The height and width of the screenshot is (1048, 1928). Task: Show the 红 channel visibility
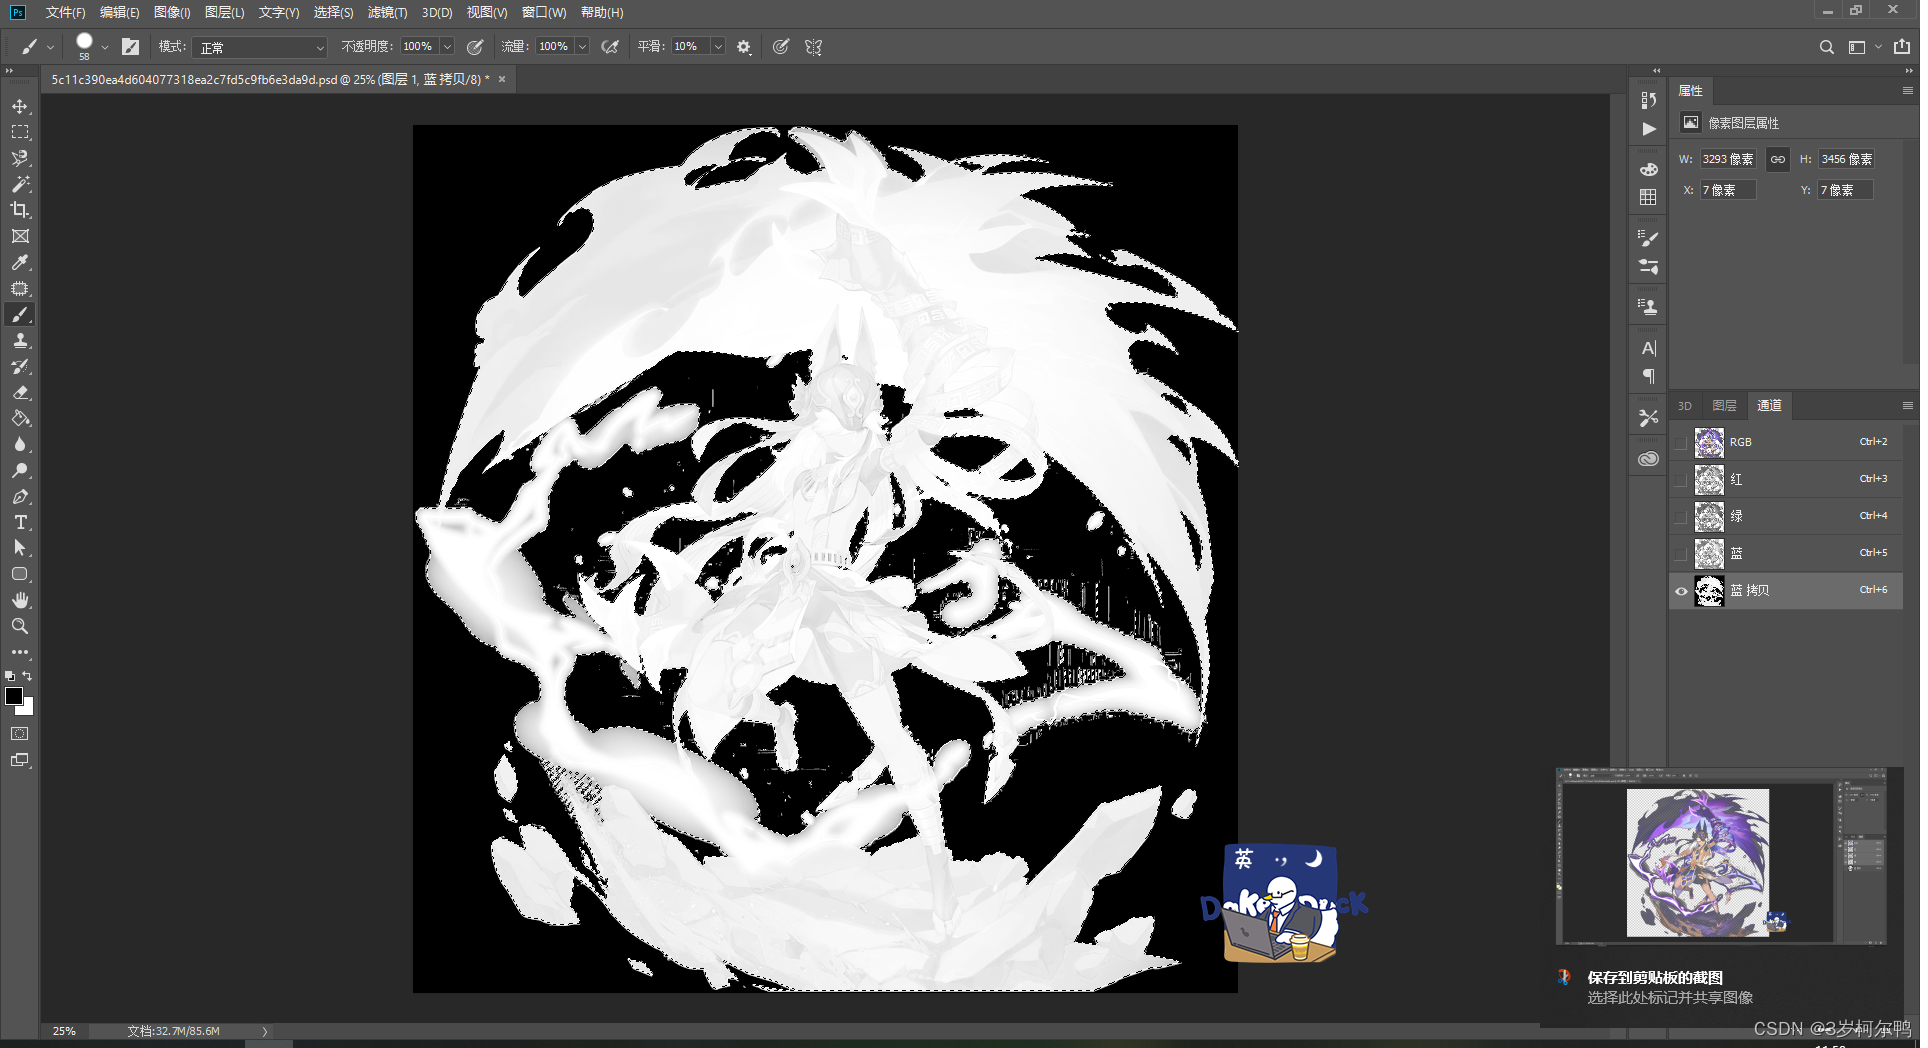1681,479
